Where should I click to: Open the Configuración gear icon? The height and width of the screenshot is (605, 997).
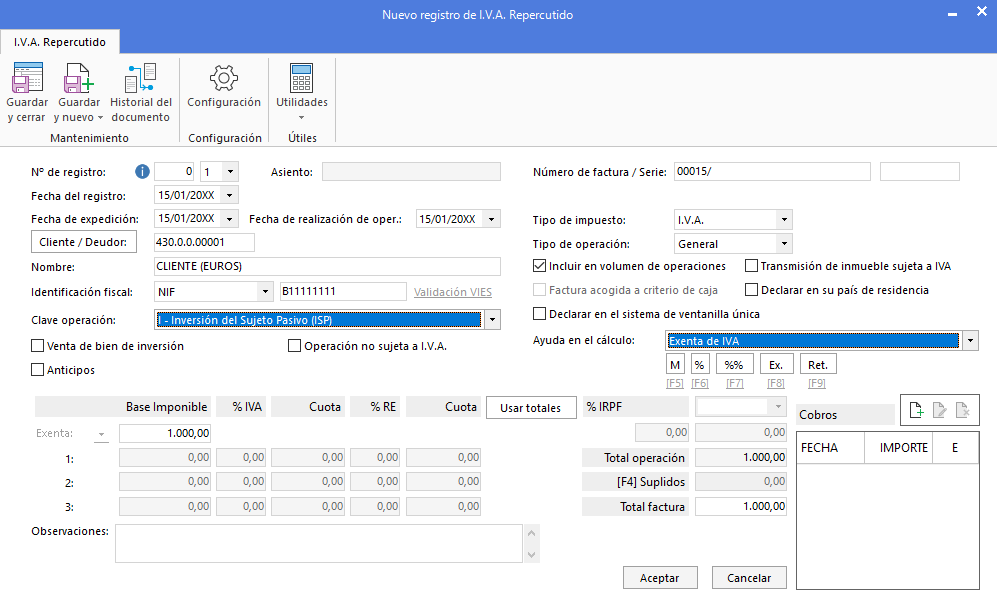pyautogui.click(x=224, y=79)
